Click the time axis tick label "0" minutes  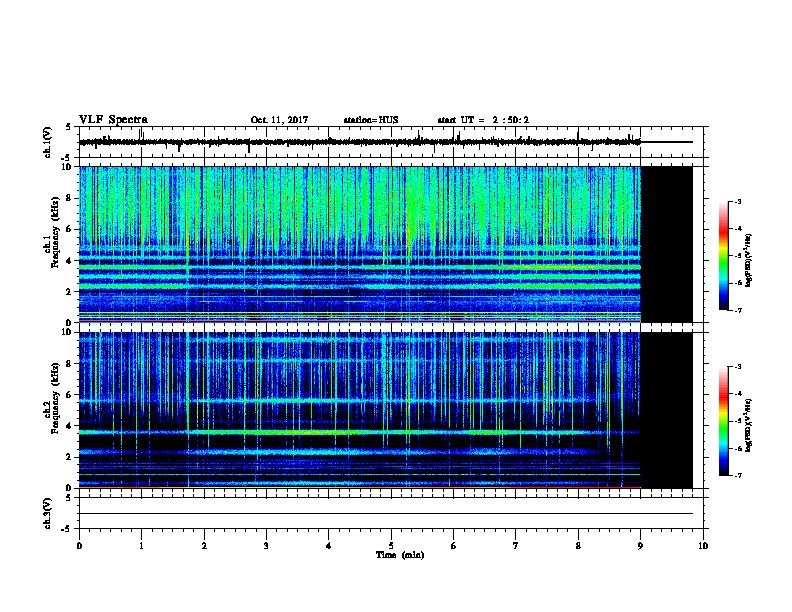tap(79, 545)
